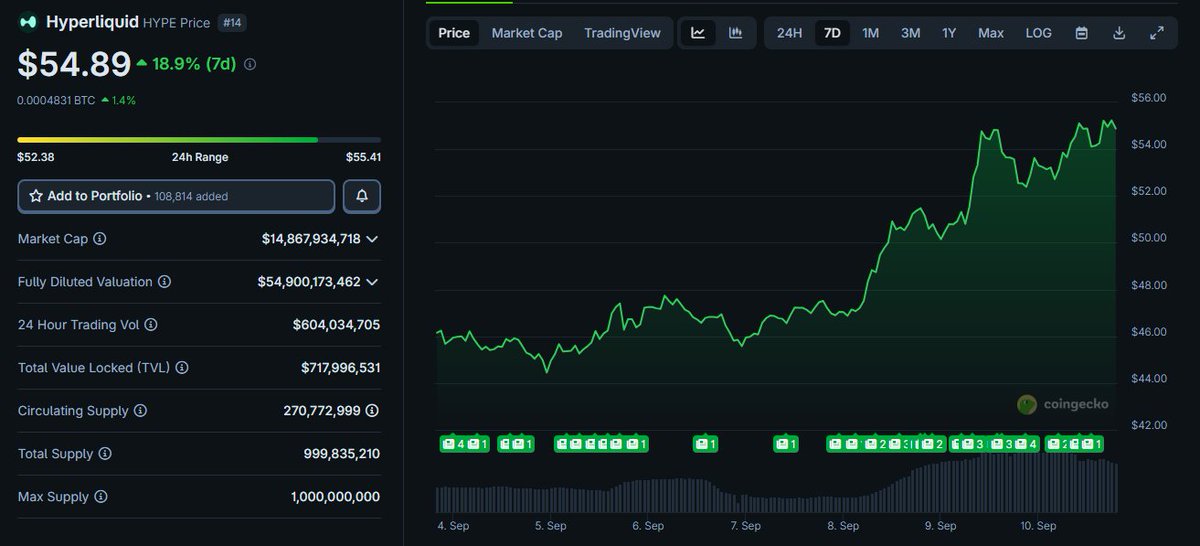The image size is (1200, 546).
Task: Click the $55.41 range high value
Action: click(363, 157)
